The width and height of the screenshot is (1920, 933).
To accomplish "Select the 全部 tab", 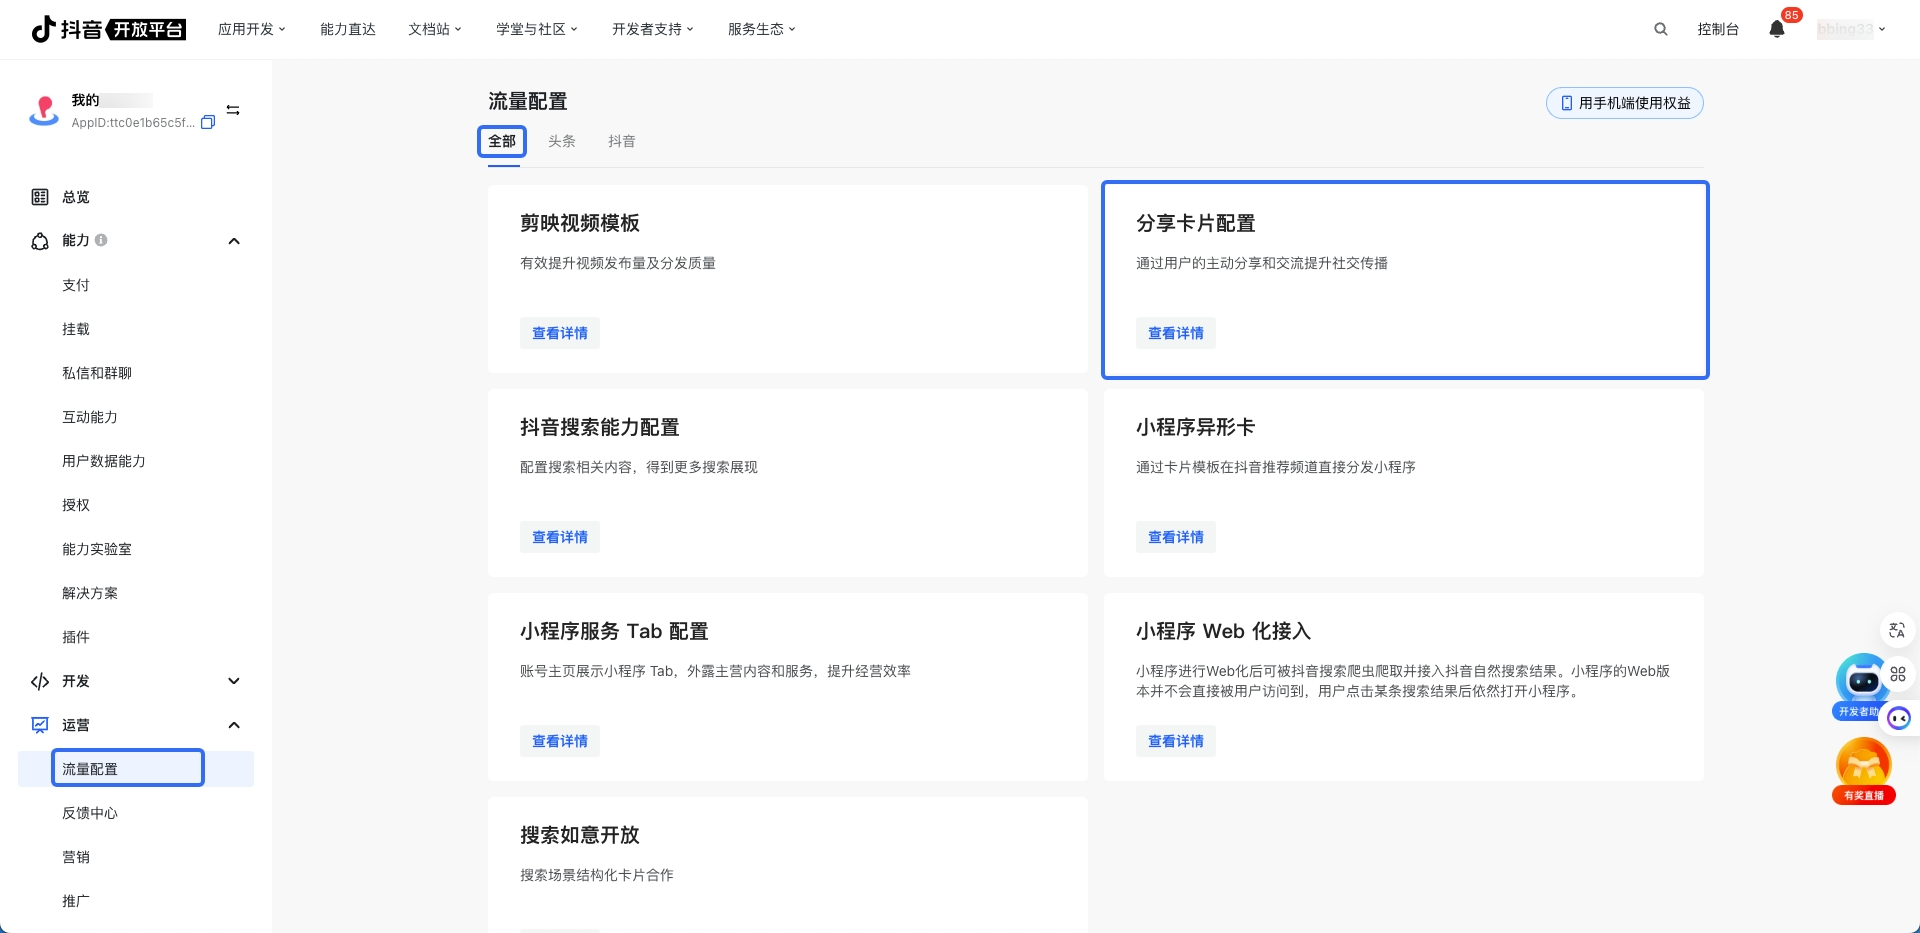I will (x=502, y=141).
